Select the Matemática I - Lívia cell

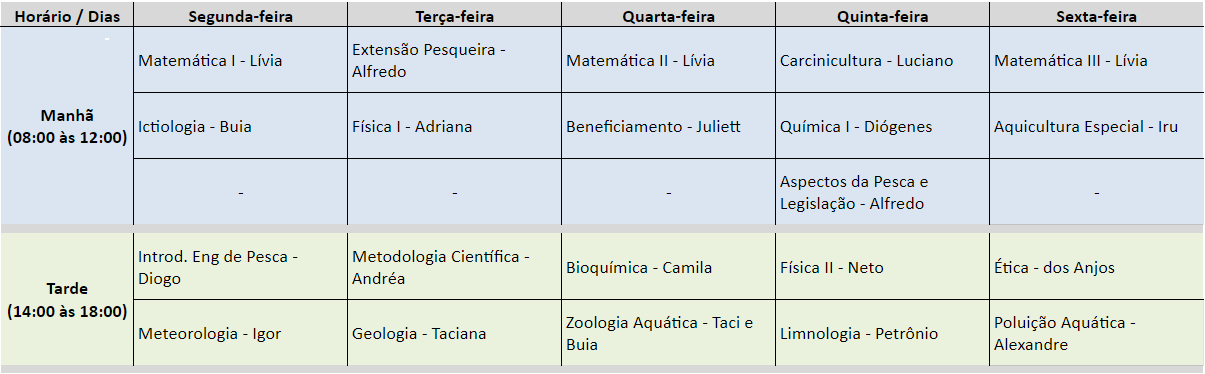point(240,60)
